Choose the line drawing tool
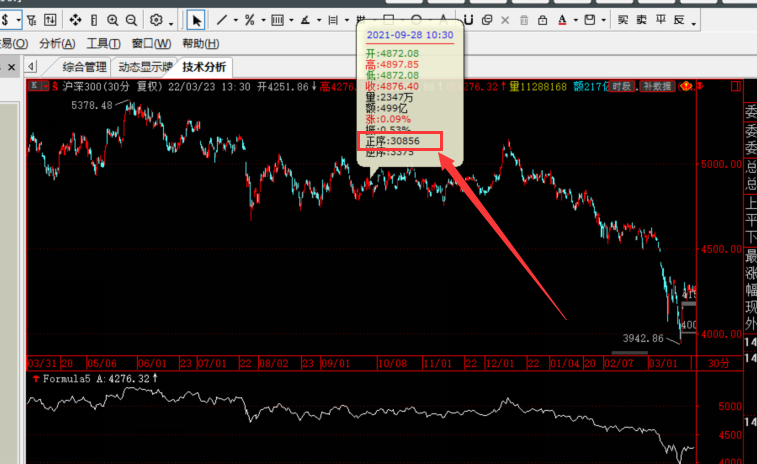This screenshot has height=464, width=757. point(221,20)
